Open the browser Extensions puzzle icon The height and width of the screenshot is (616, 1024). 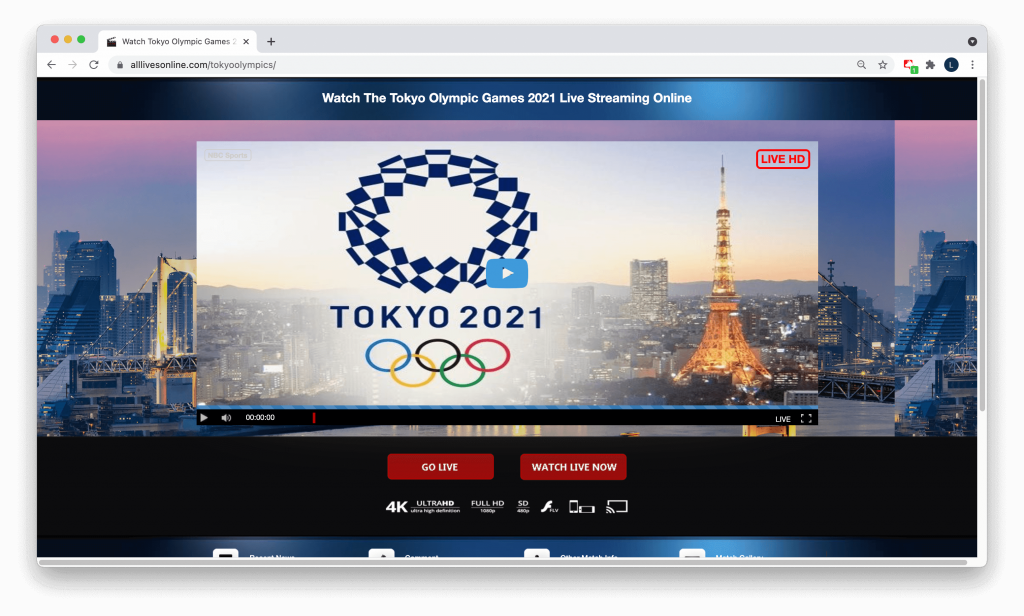930,65
